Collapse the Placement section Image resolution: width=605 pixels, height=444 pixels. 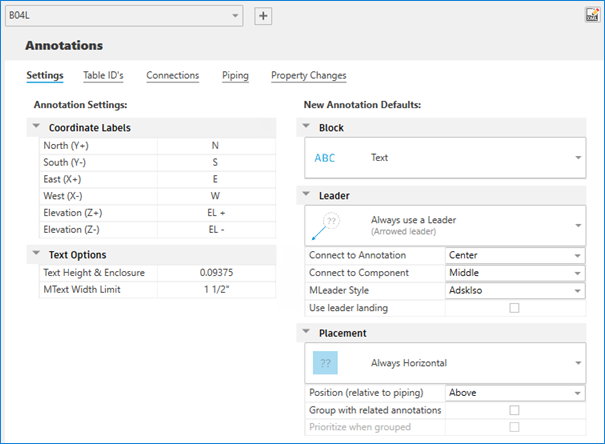pos(307,332)
